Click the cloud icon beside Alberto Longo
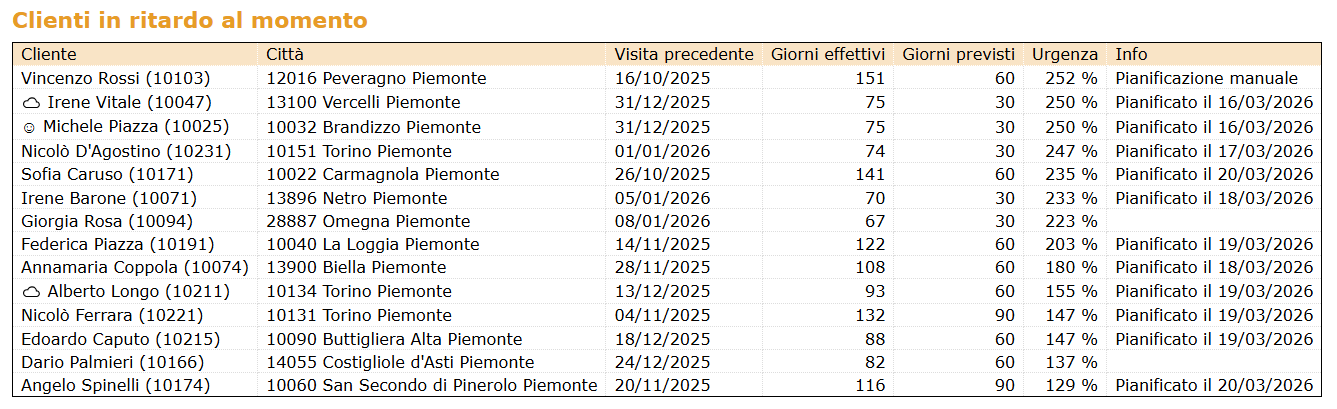The width and height of the screenshot is (1337, 409). pos(32,292)
